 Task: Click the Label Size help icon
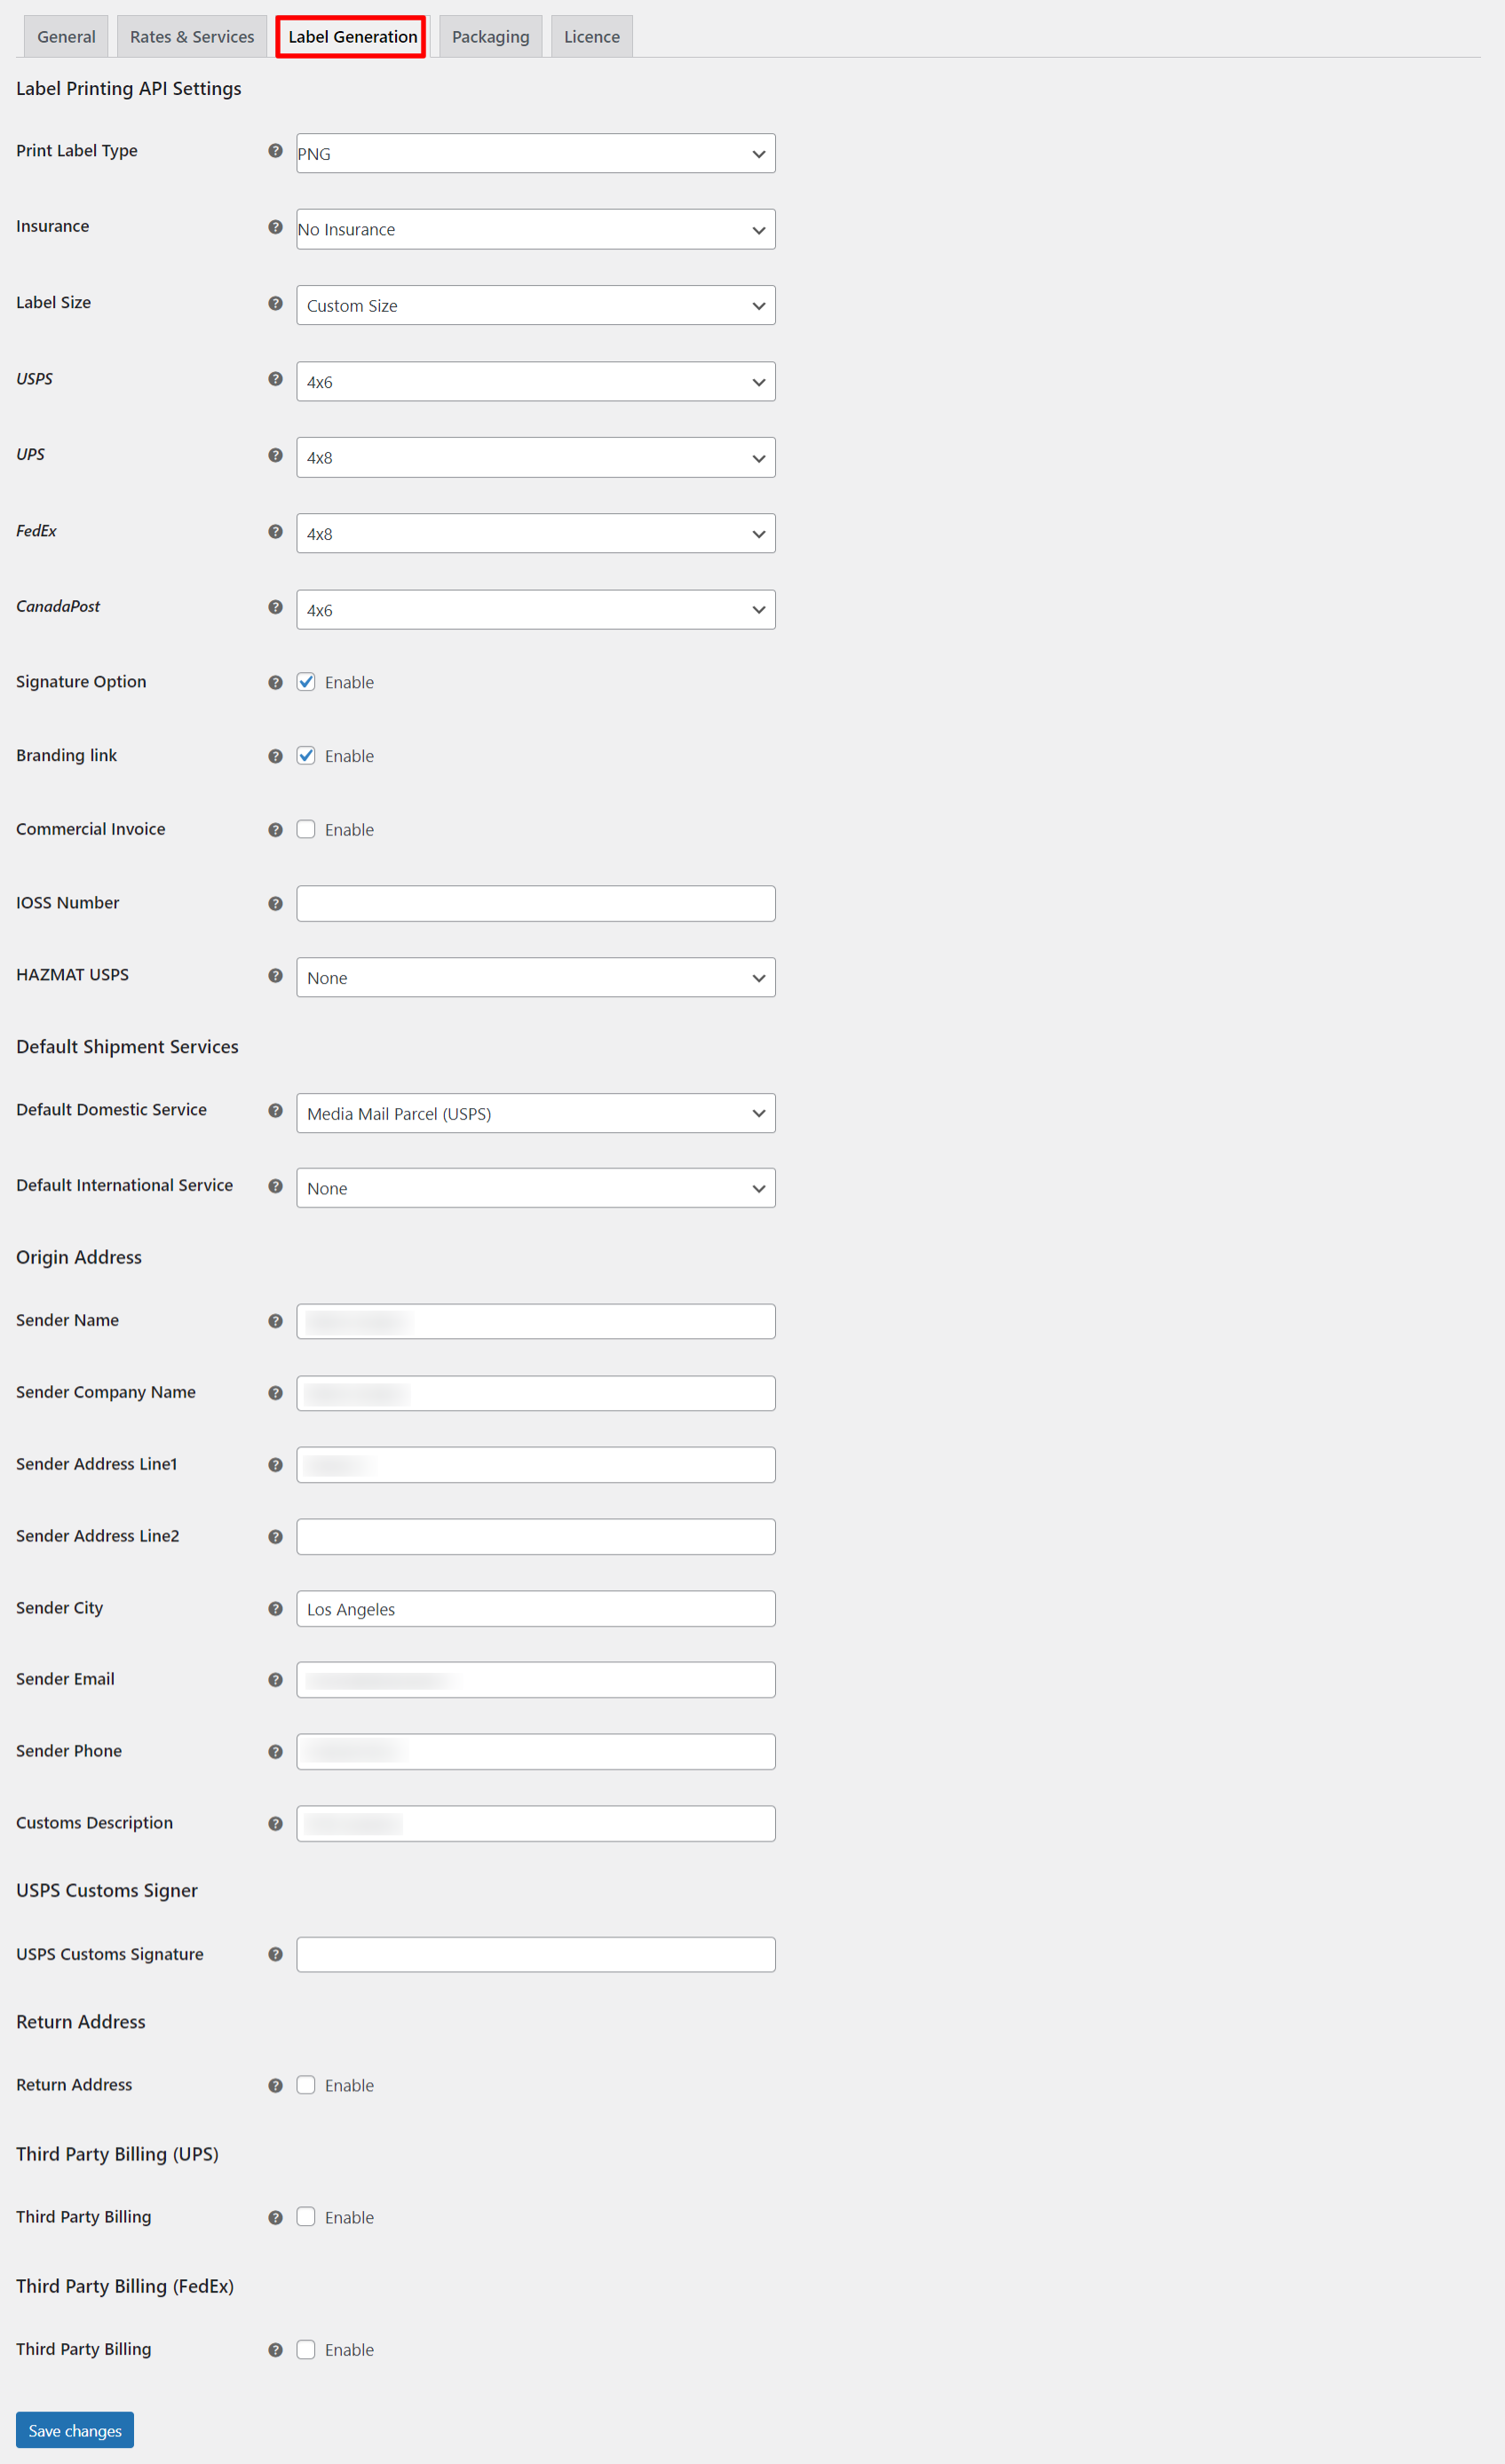click(275, 303)
